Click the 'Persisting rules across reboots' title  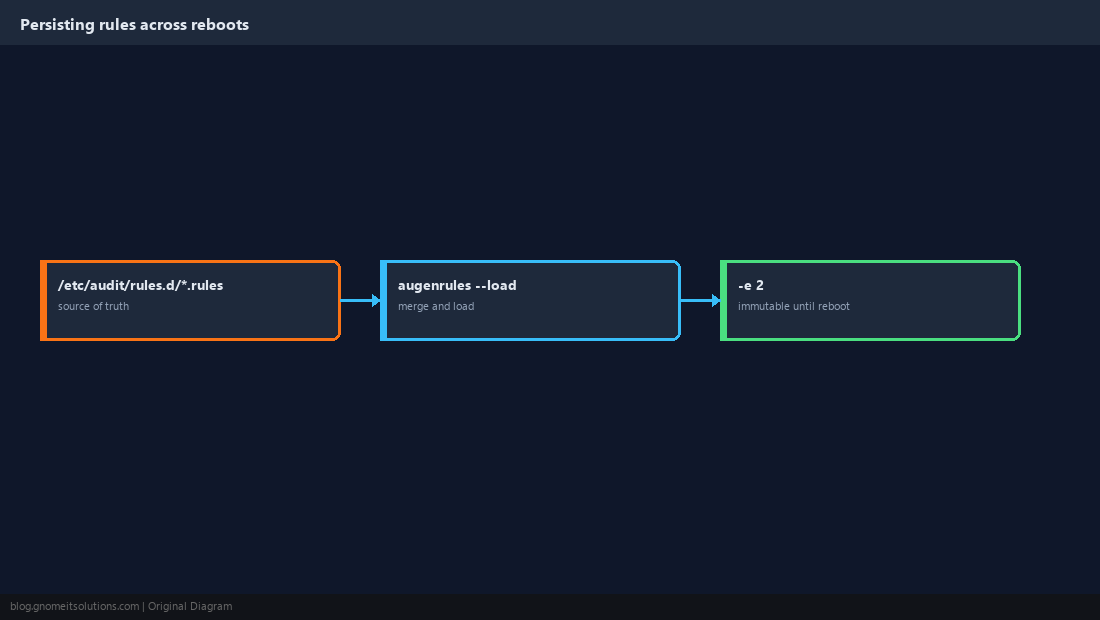click(135, 25)
